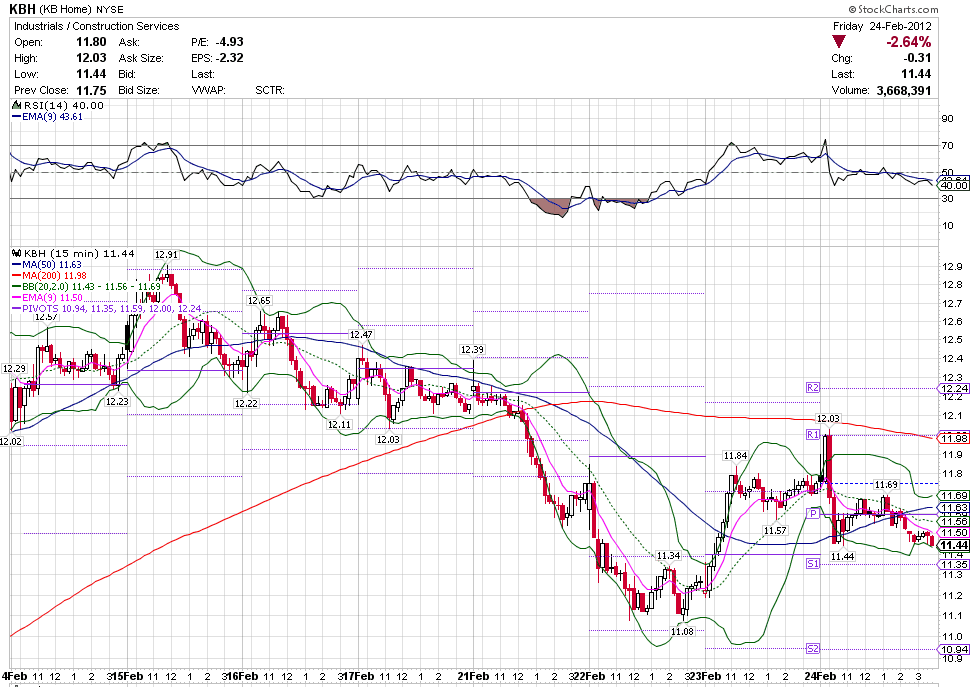
Task: Click the Volume value 3,668,391
Action: coord(904,90)
